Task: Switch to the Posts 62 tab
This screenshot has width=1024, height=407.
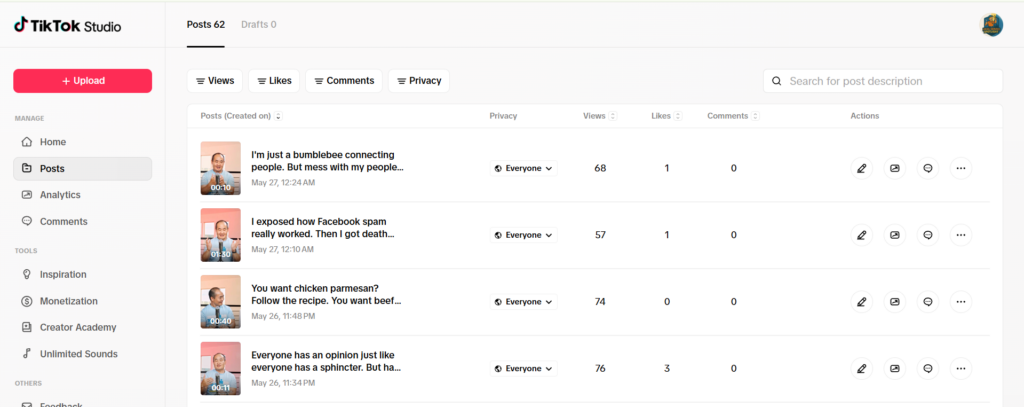Action: click(x=206, y=25)
